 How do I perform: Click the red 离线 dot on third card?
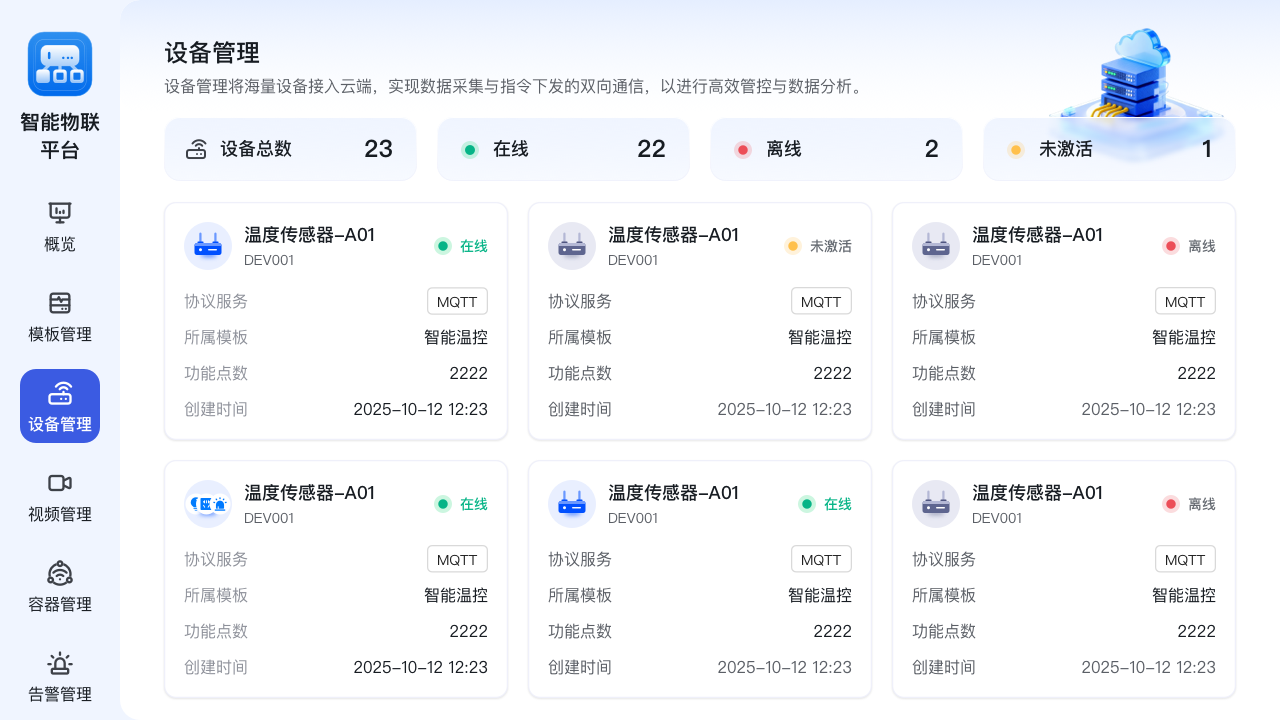point(1170,245)
